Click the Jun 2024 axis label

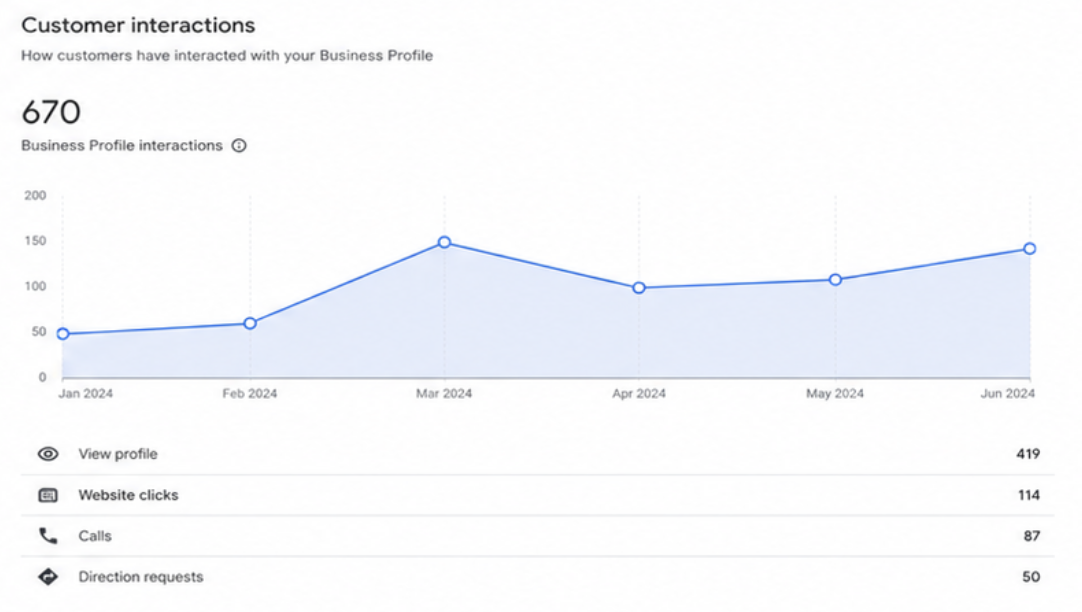[x=1007, y=394]
